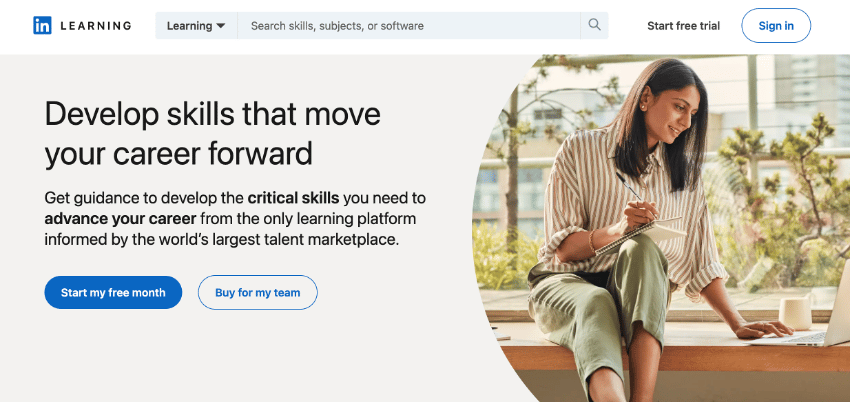Click the Sign in button
Screen dimensions: 850x402
(776, 25)
